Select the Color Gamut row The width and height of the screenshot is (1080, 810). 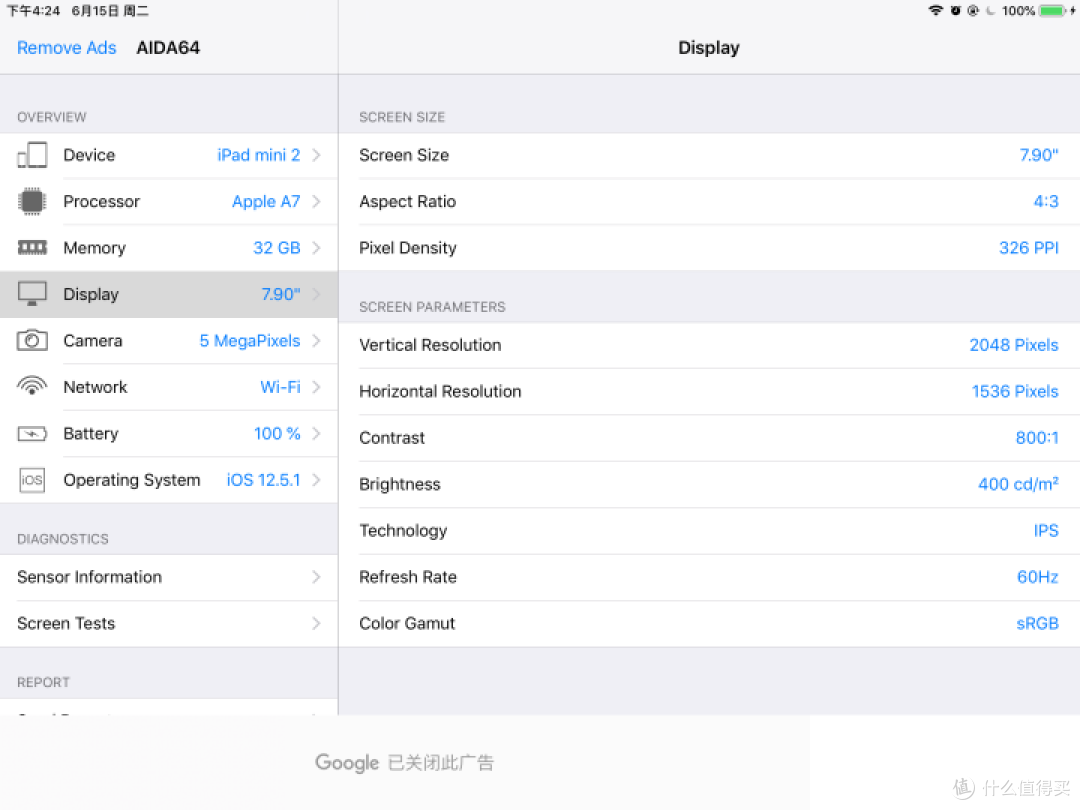(x=709, y=623)
